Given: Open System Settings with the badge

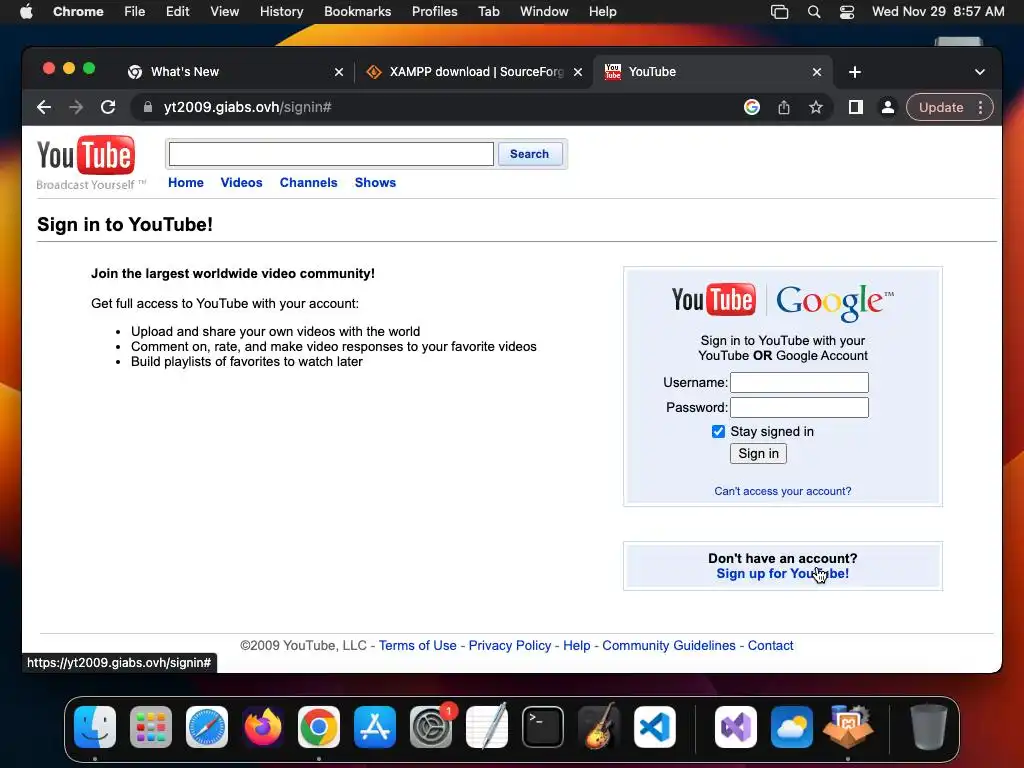Looking at the screenshot, I should coord(431,727).
